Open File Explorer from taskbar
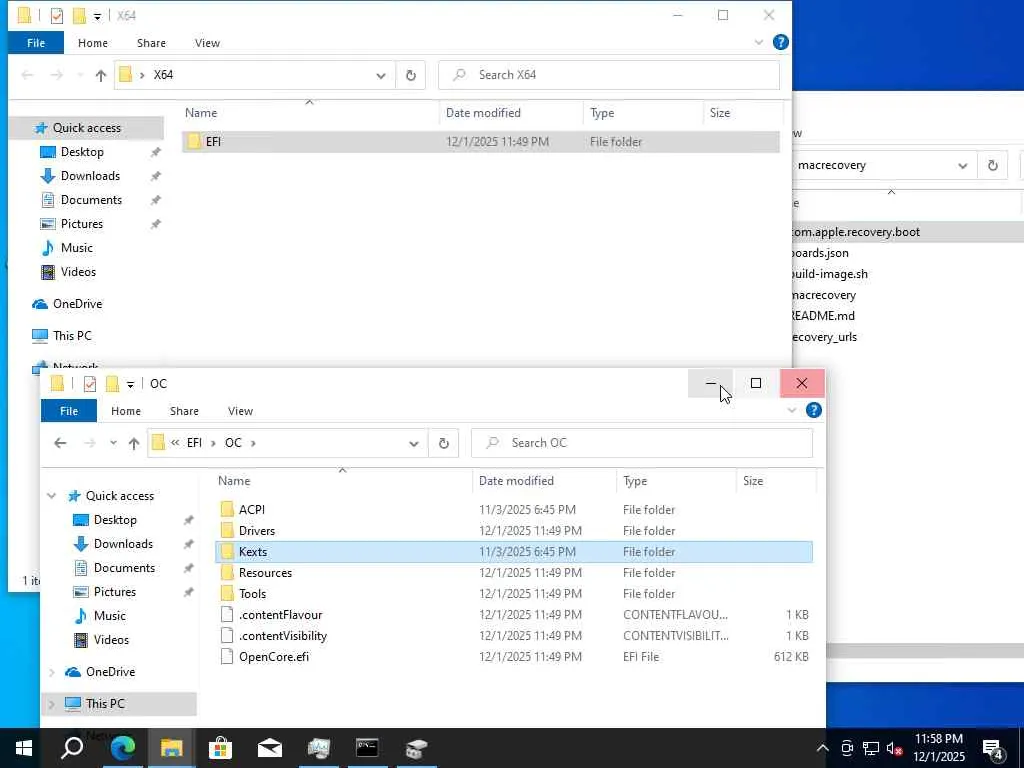Image resolution: width=1024 pixels, height=768 pixels. (172, 748)
